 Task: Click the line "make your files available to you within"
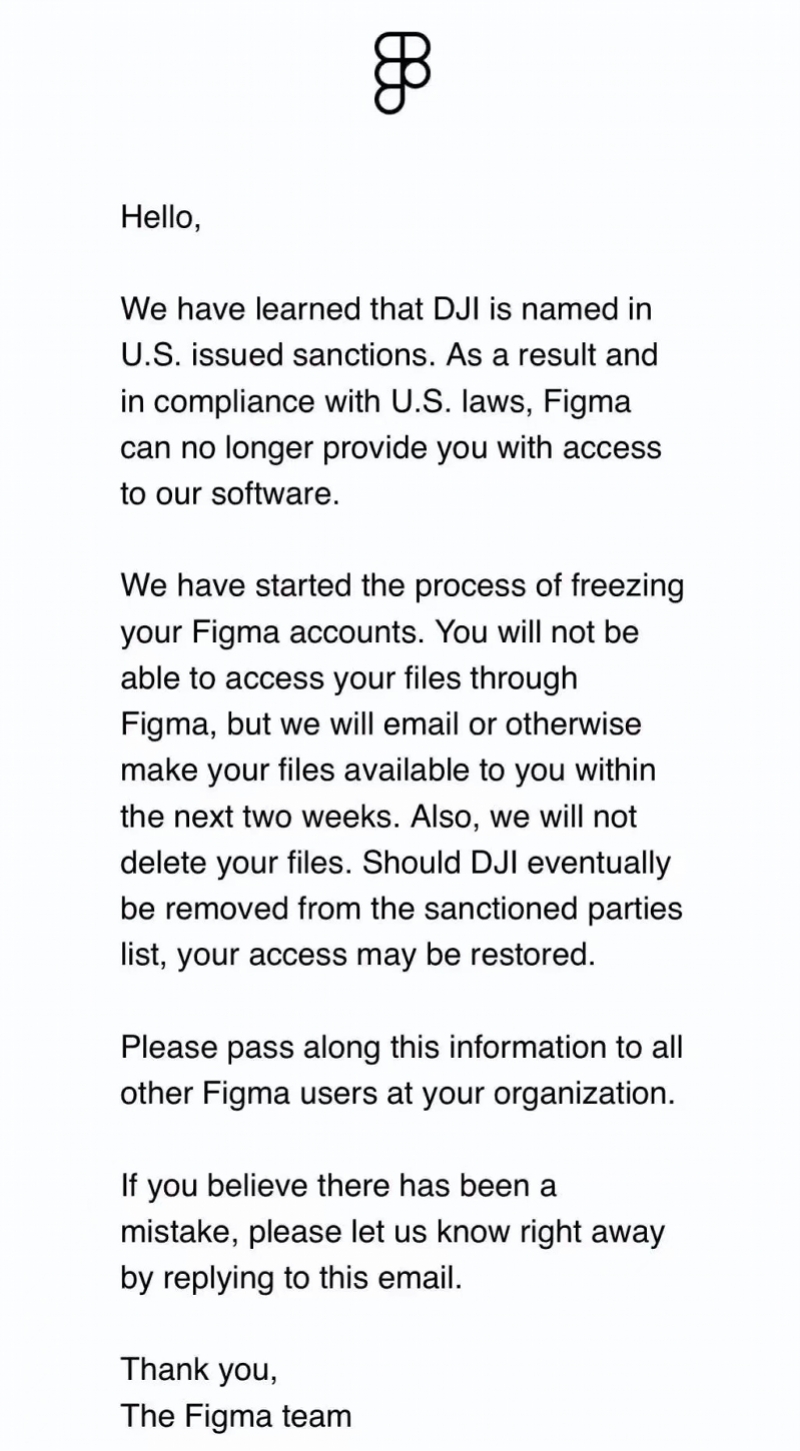pos(388,770)
